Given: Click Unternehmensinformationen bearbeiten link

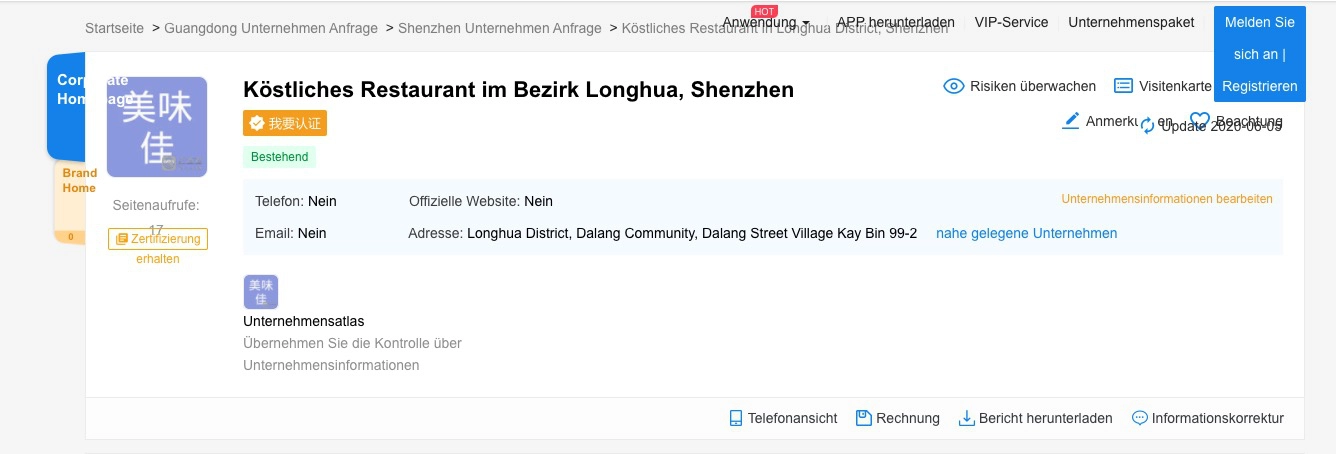Looking at the screenshot, I should point(1167,199).
